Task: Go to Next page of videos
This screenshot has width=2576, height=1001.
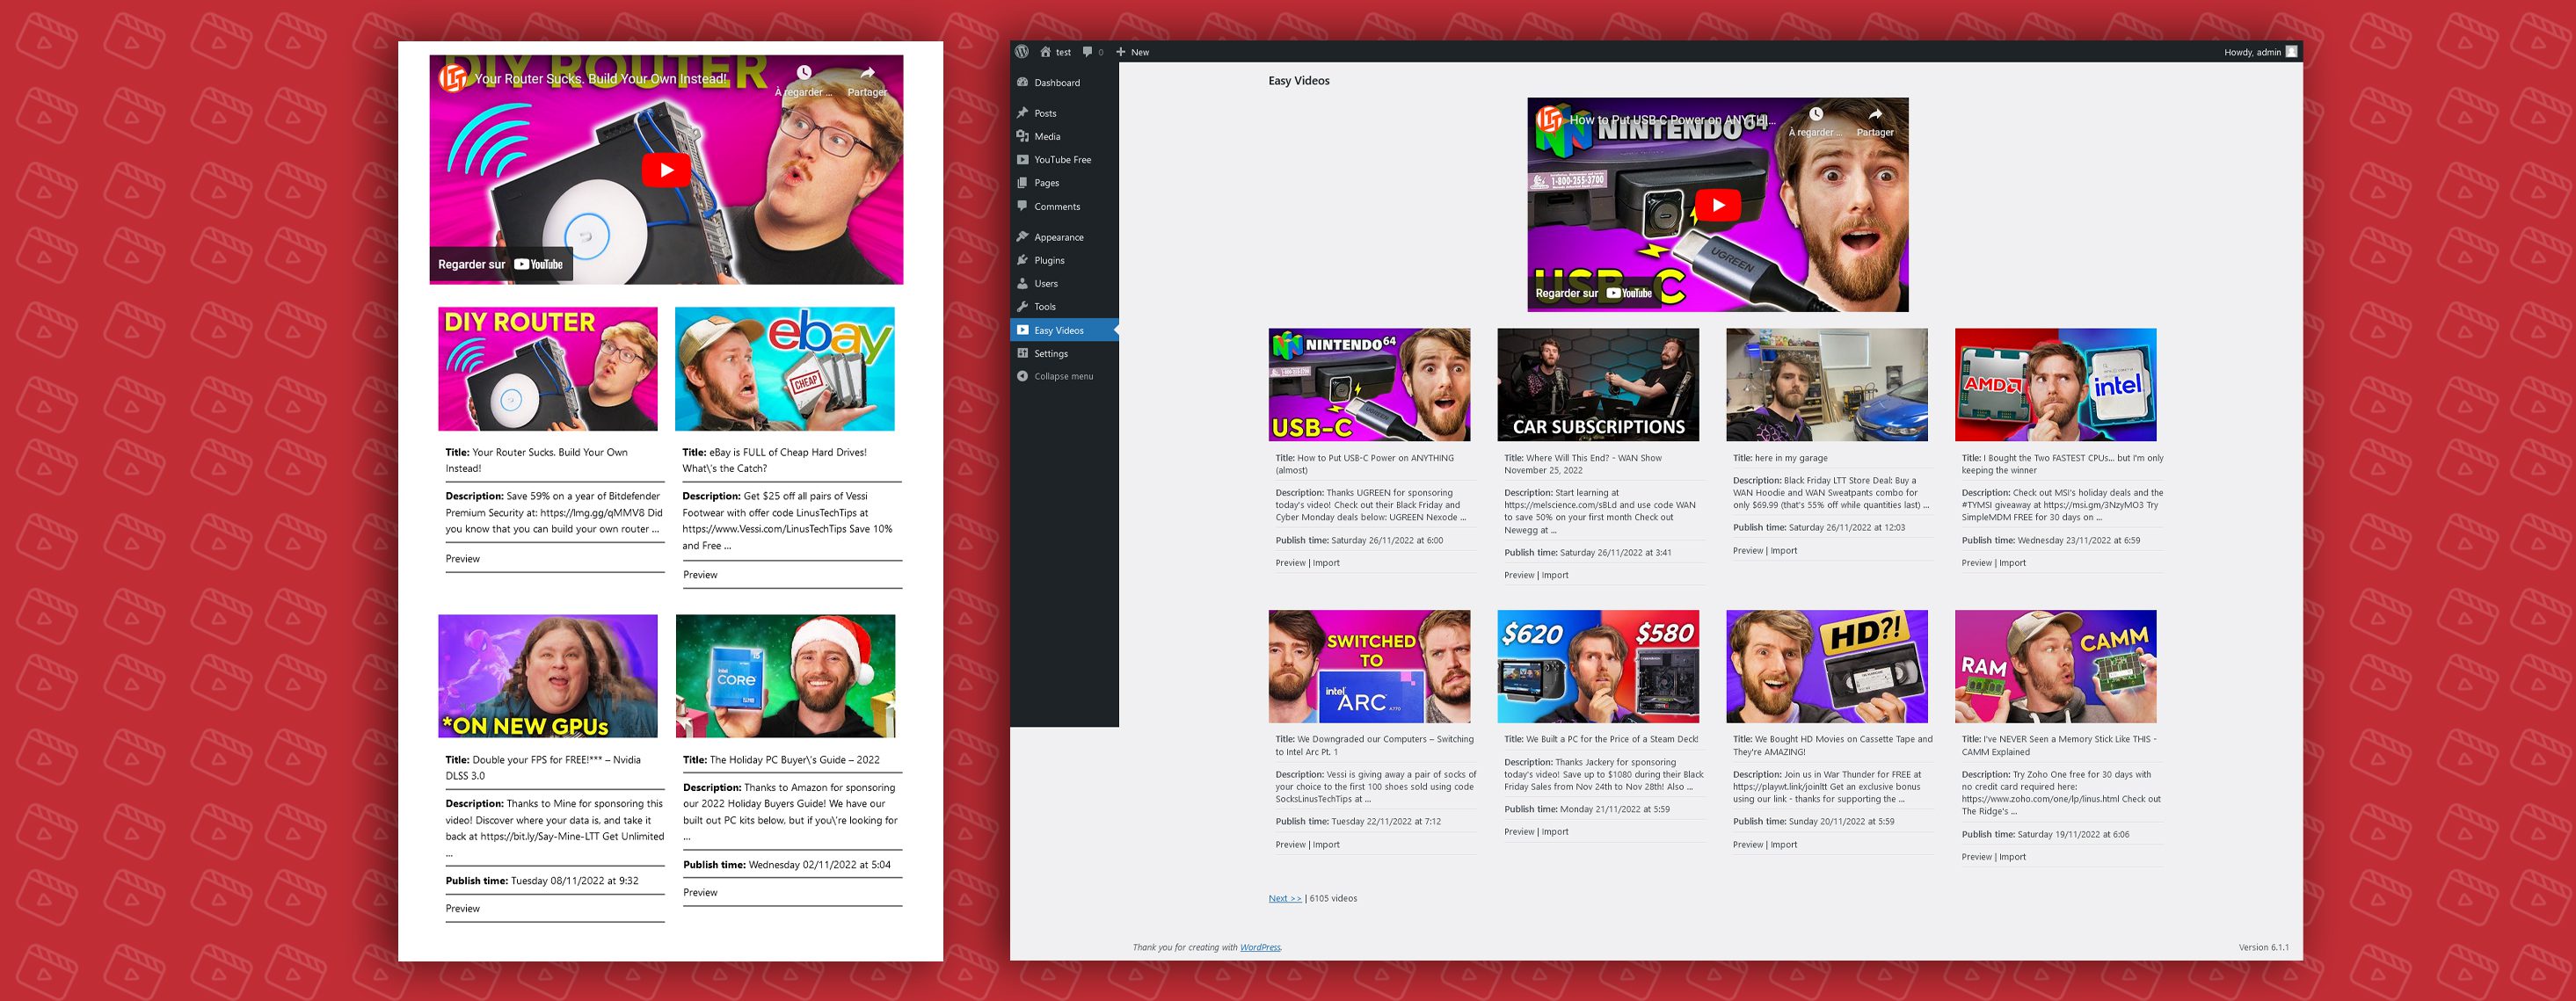Action: pyautogui.click(x=1285, y=898)
